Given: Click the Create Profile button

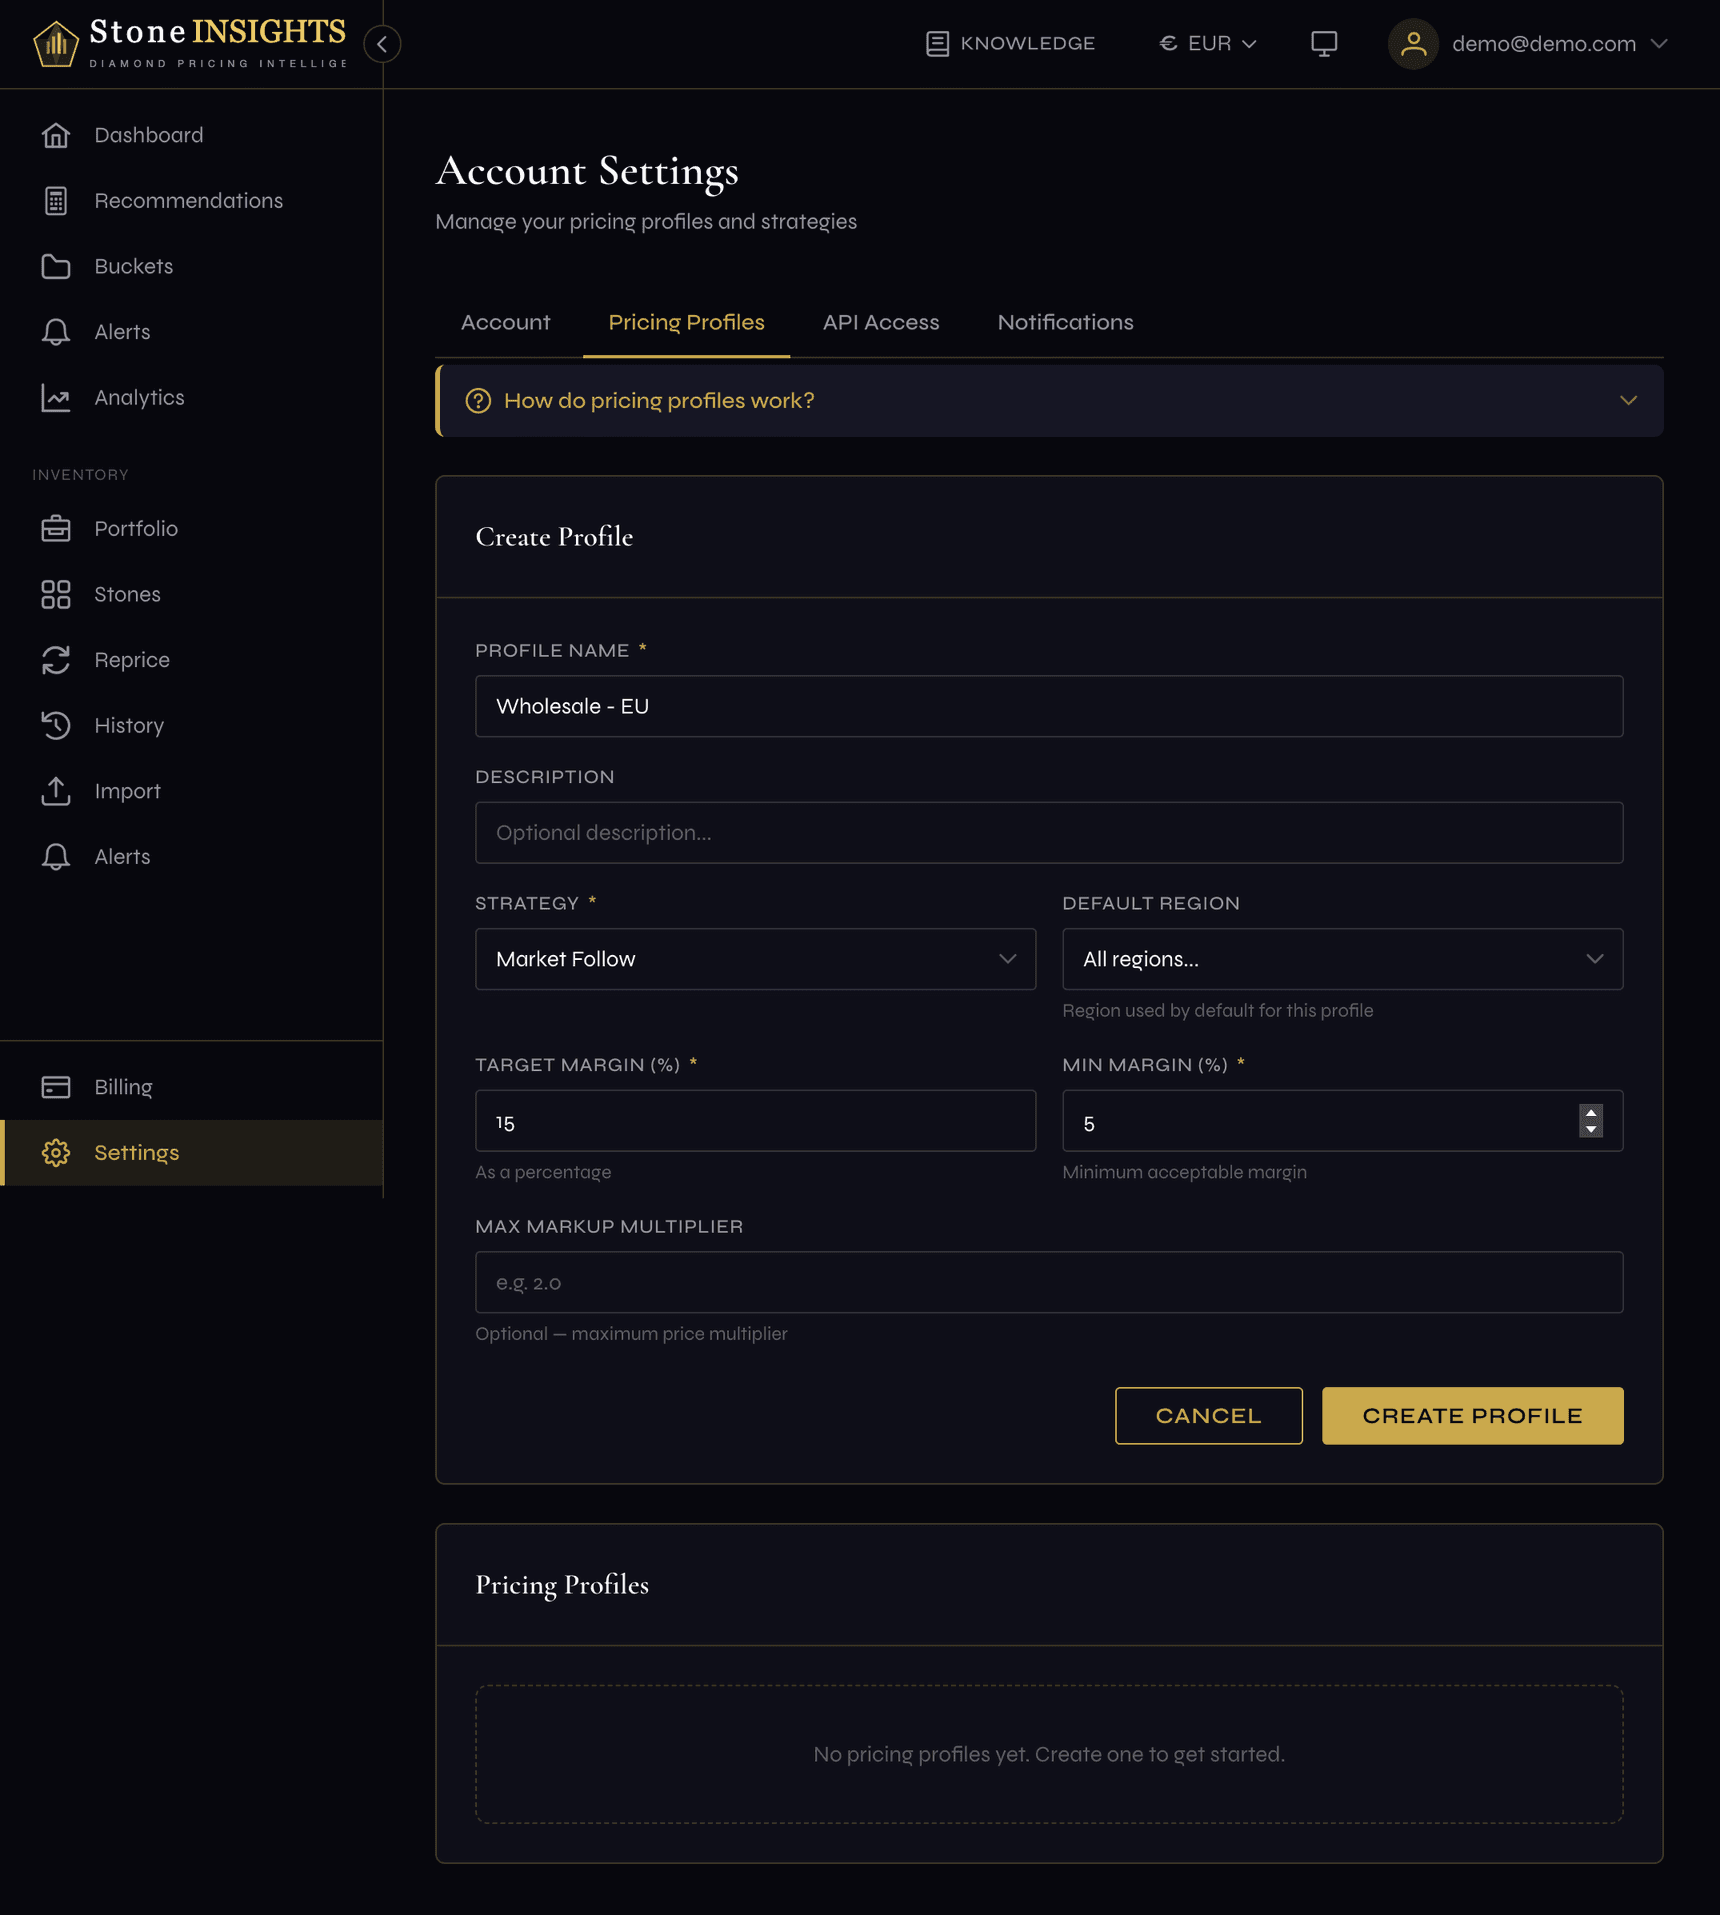Looking at the screenshot, I should [x=1472, y=1415].
